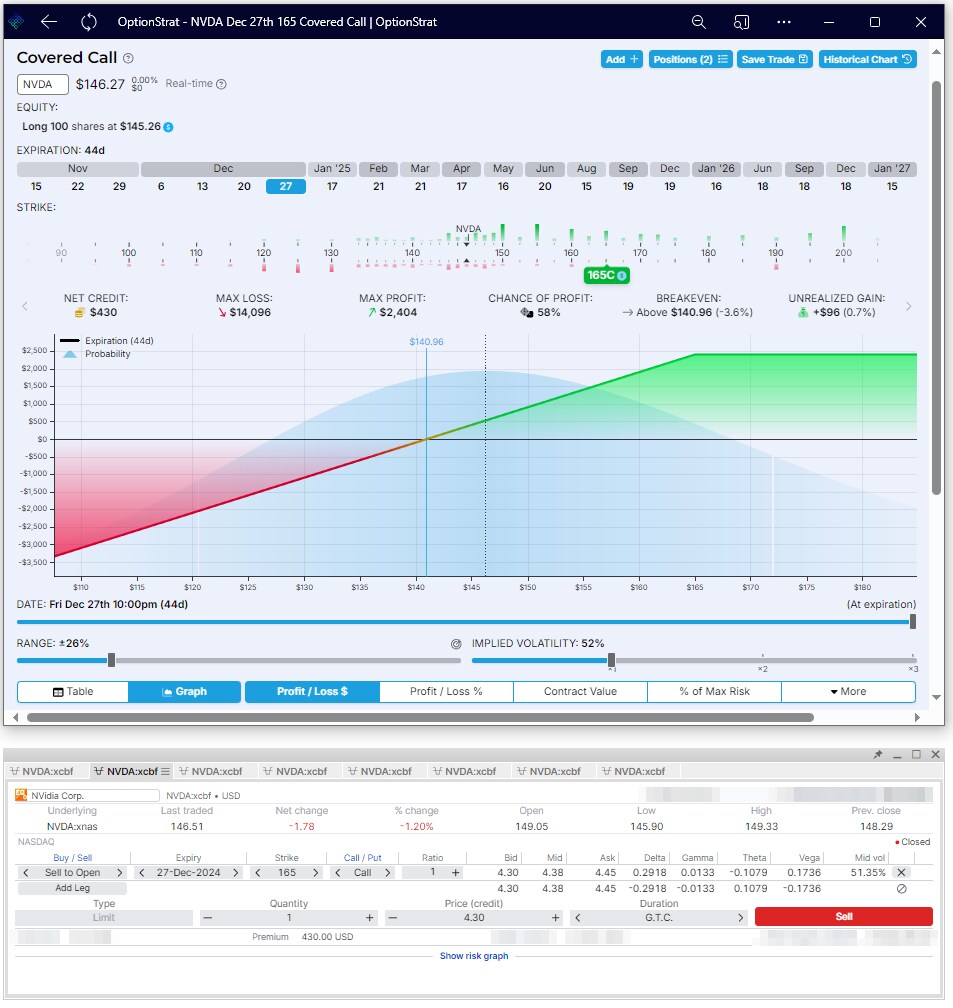Click the disabled circle icon in leg row
This screenshot has width=953, height=1008.
click(x=902, y=889)
